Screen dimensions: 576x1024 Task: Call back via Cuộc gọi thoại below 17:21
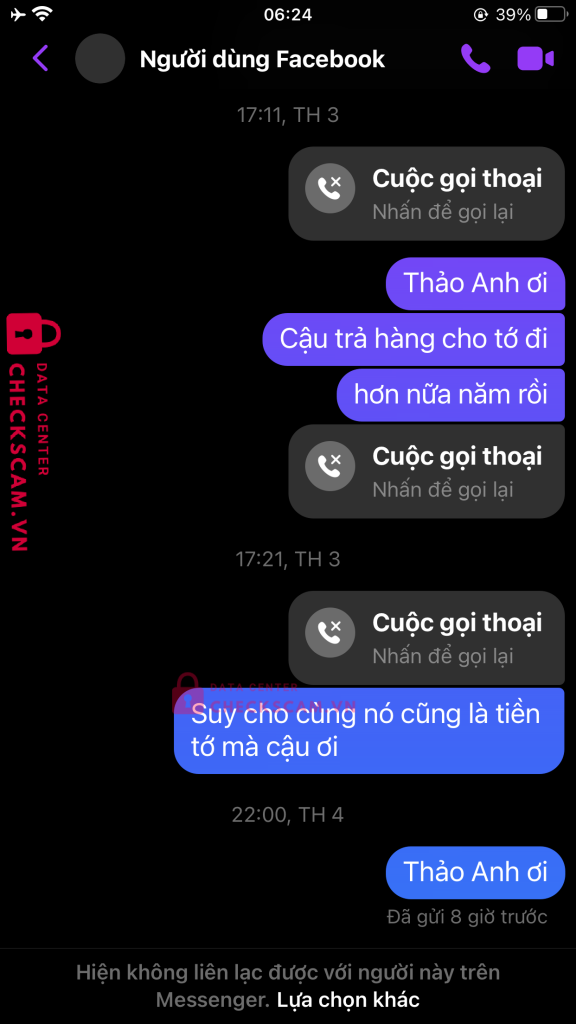(426, 637)
